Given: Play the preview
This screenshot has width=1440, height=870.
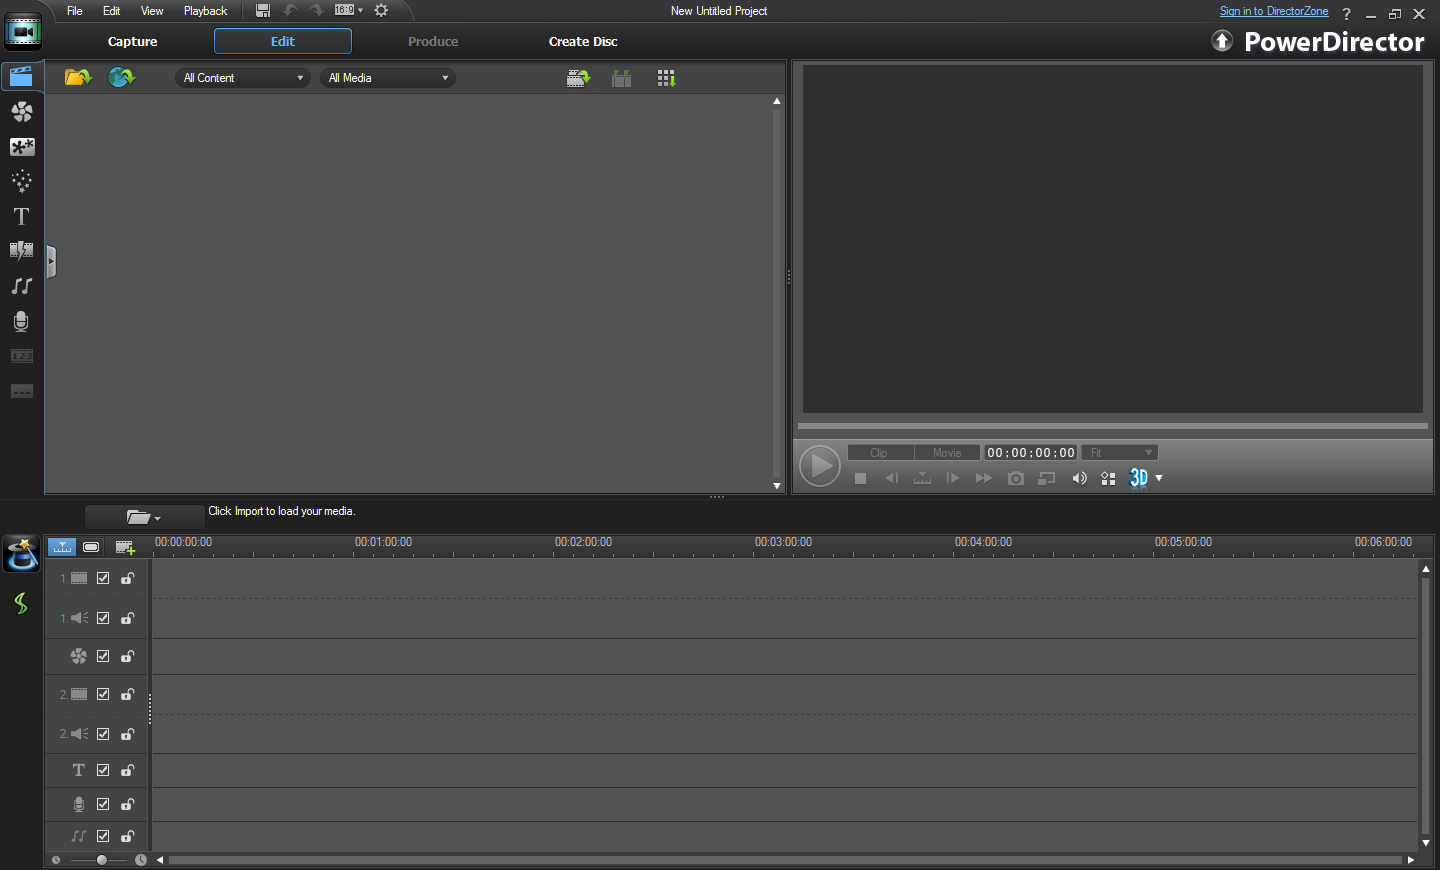Looking at the screenshot, I should 820,466.
